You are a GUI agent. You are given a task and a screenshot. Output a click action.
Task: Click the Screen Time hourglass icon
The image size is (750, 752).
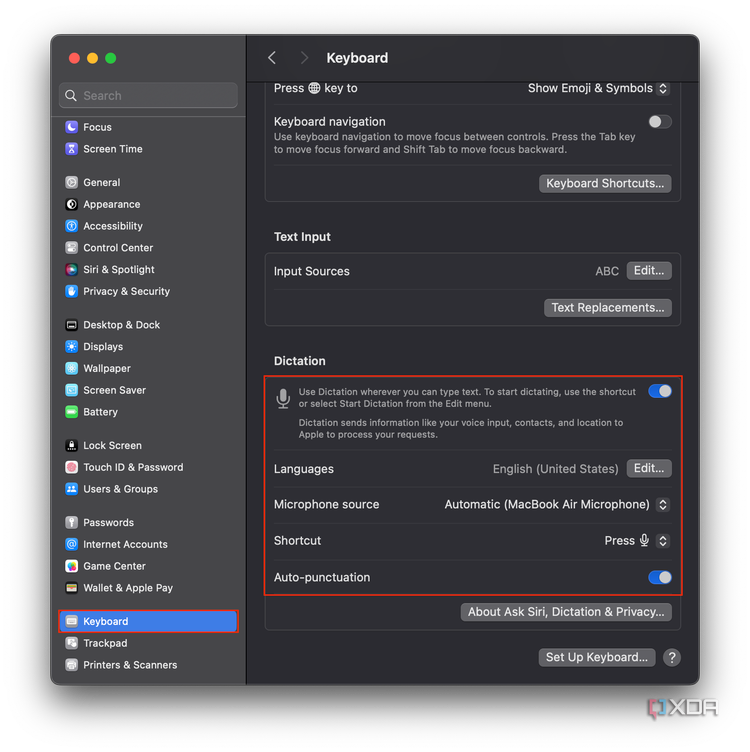click(71, 149)
